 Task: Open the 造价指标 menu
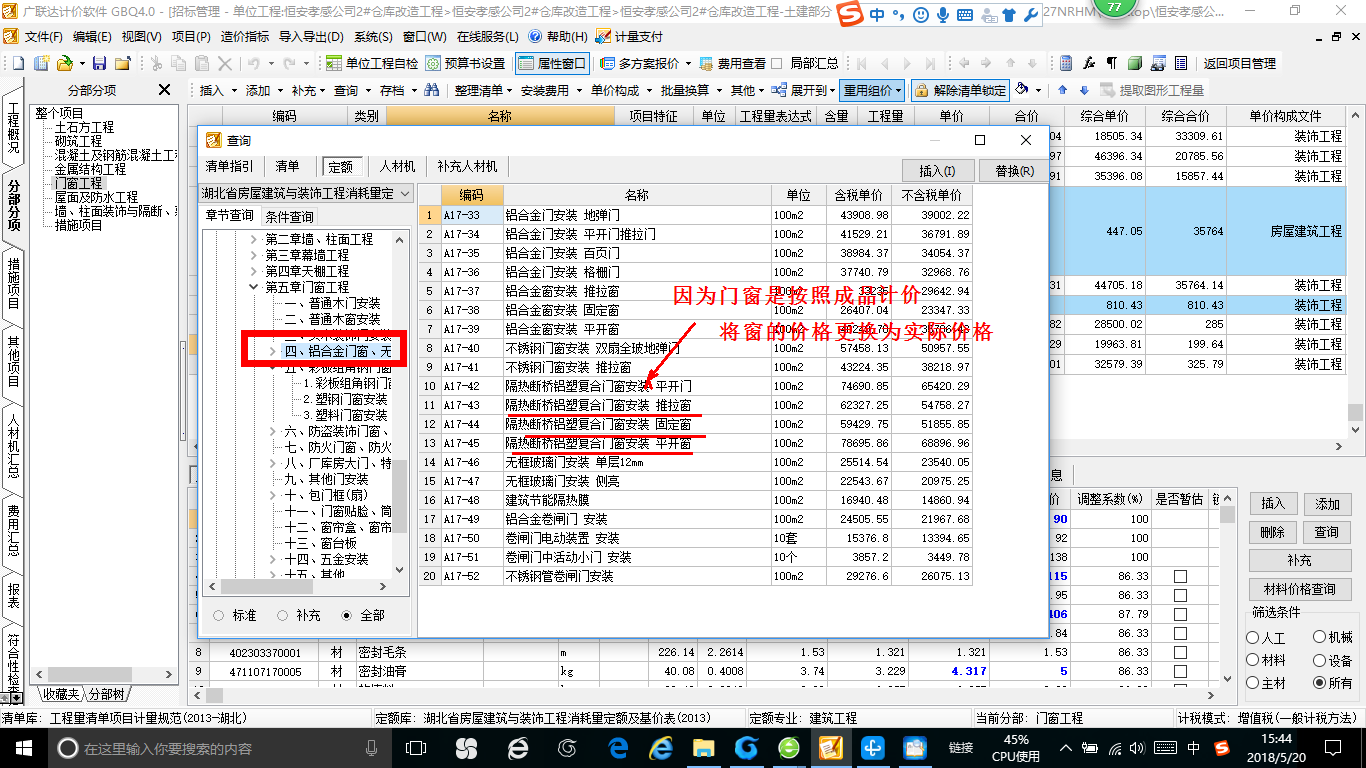(245, 36)
